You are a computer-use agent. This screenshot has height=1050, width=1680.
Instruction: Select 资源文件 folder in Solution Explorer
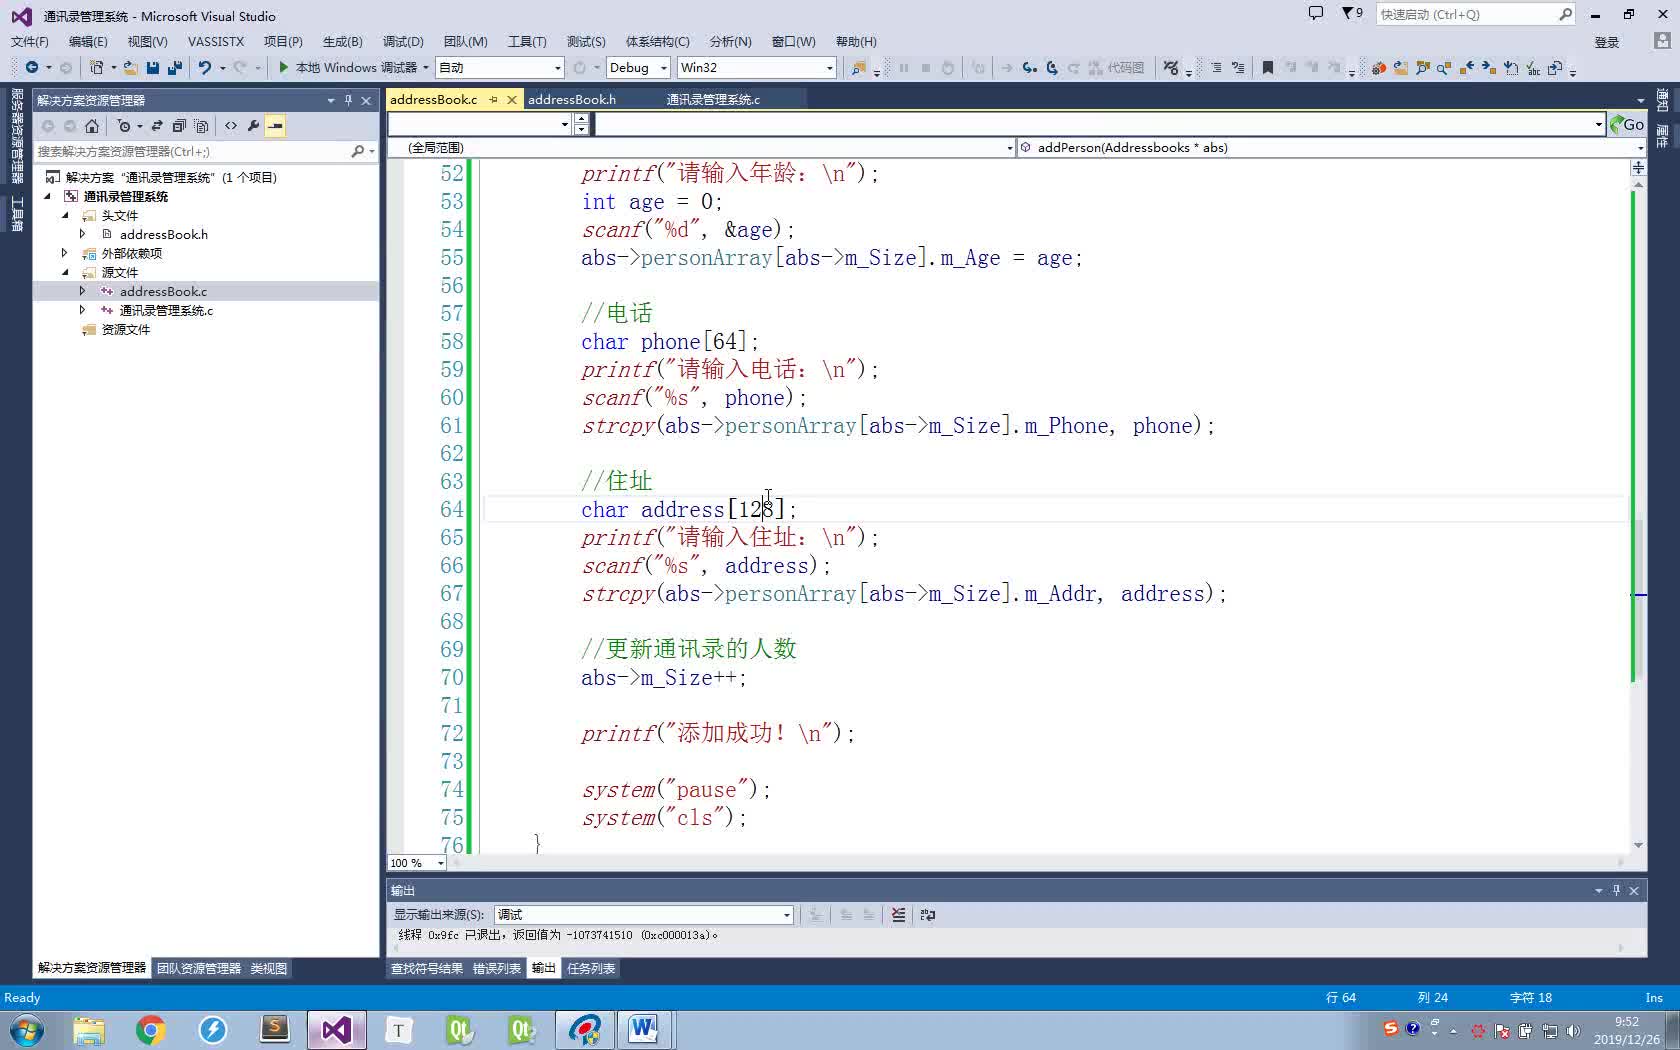[126, 329]
